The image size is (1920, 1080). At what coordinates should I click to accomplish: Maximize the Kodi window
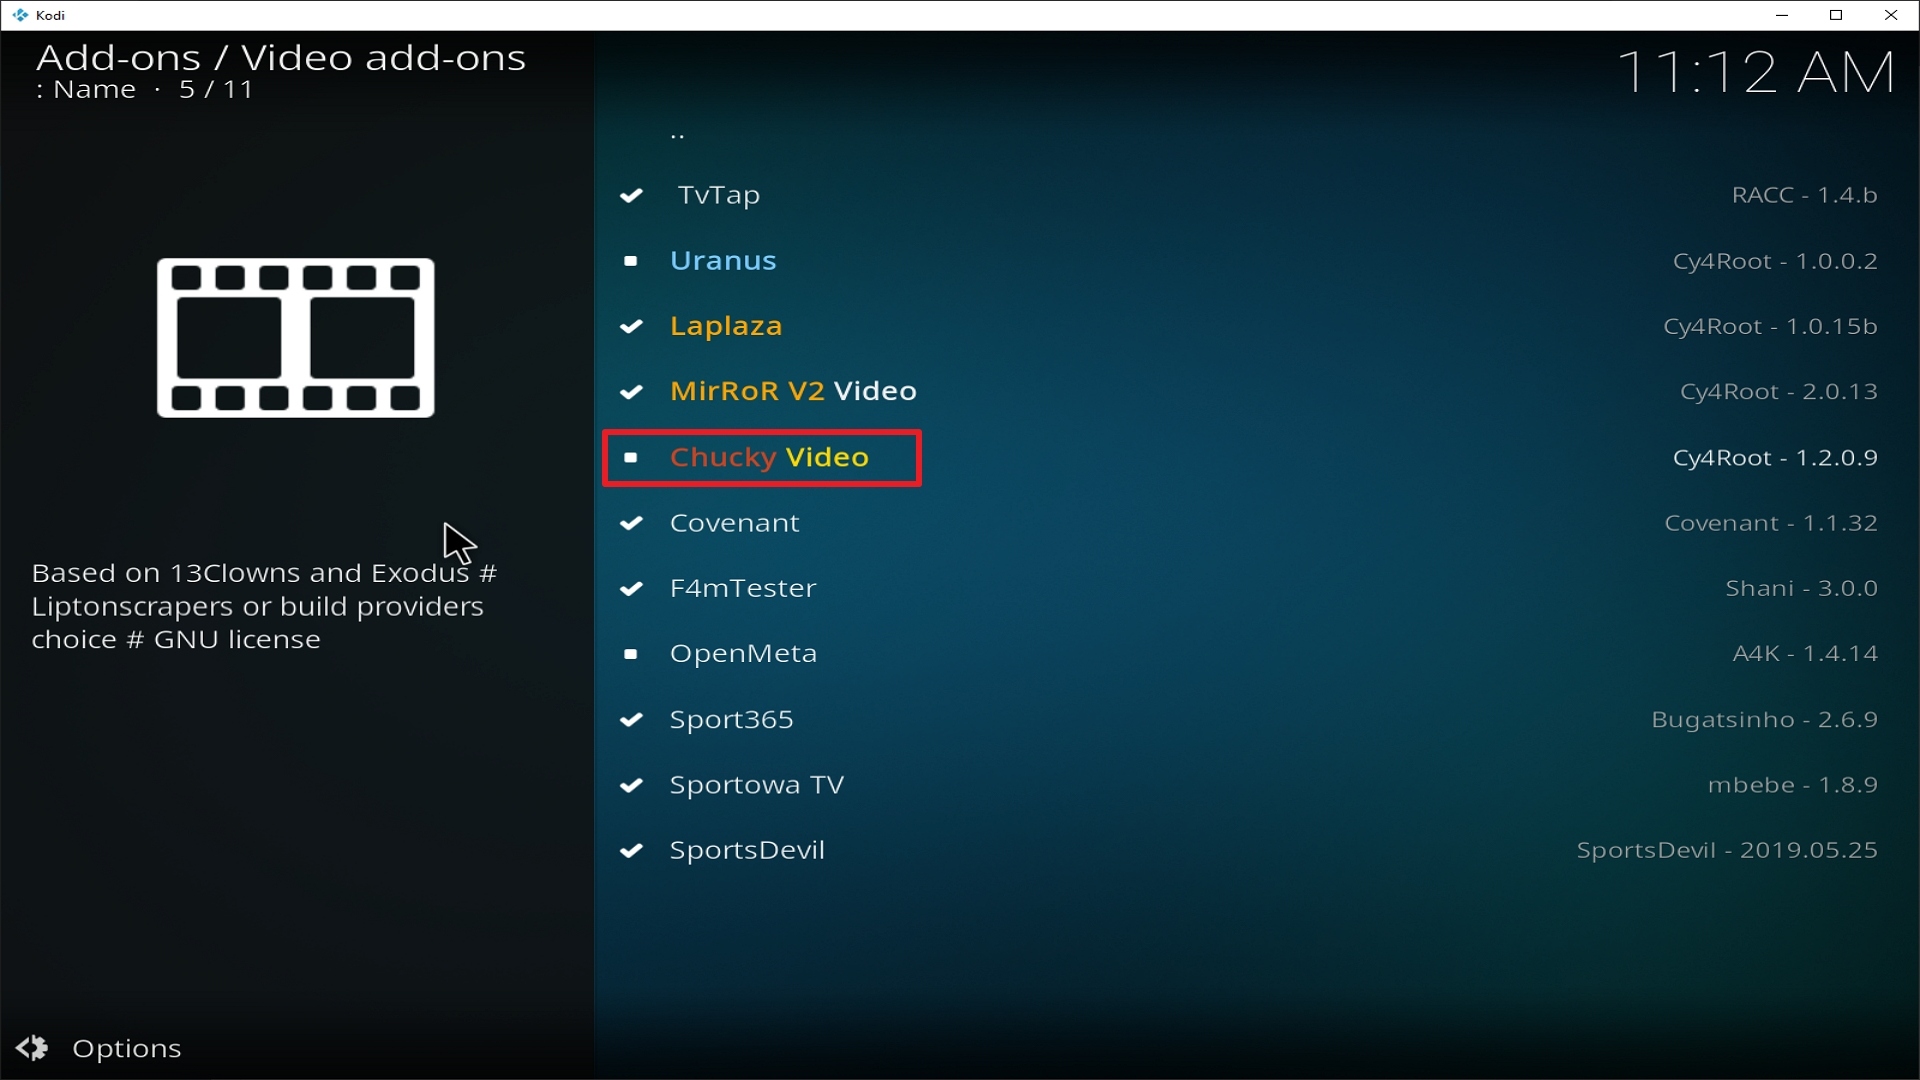pos(1836,15)
